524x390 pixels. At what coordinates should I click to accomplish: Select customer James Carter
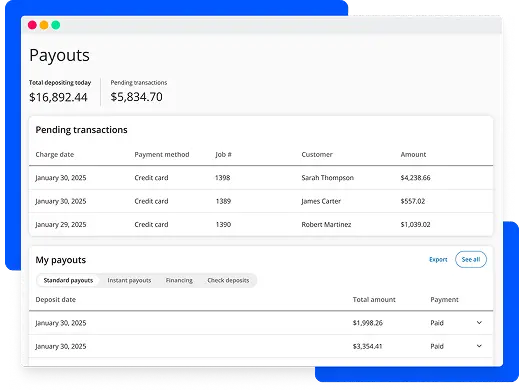click(x=321, y=201)
